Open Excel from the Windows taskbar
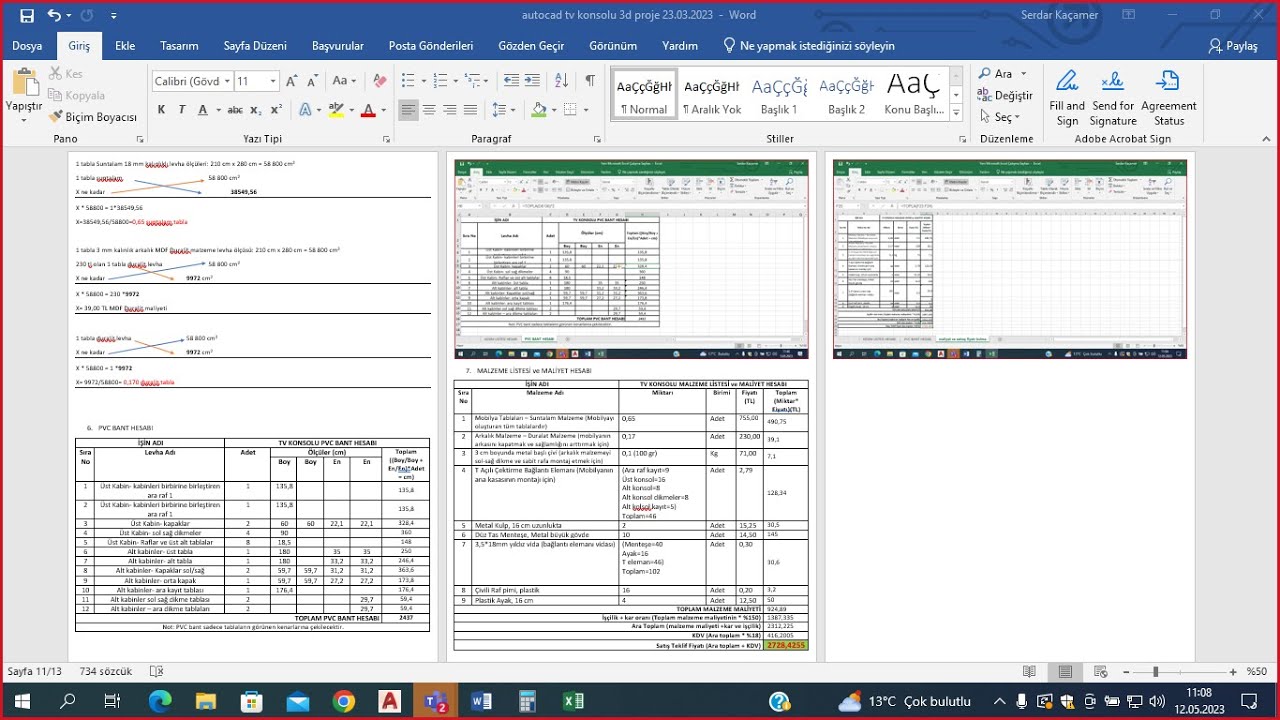 (573, 701)
